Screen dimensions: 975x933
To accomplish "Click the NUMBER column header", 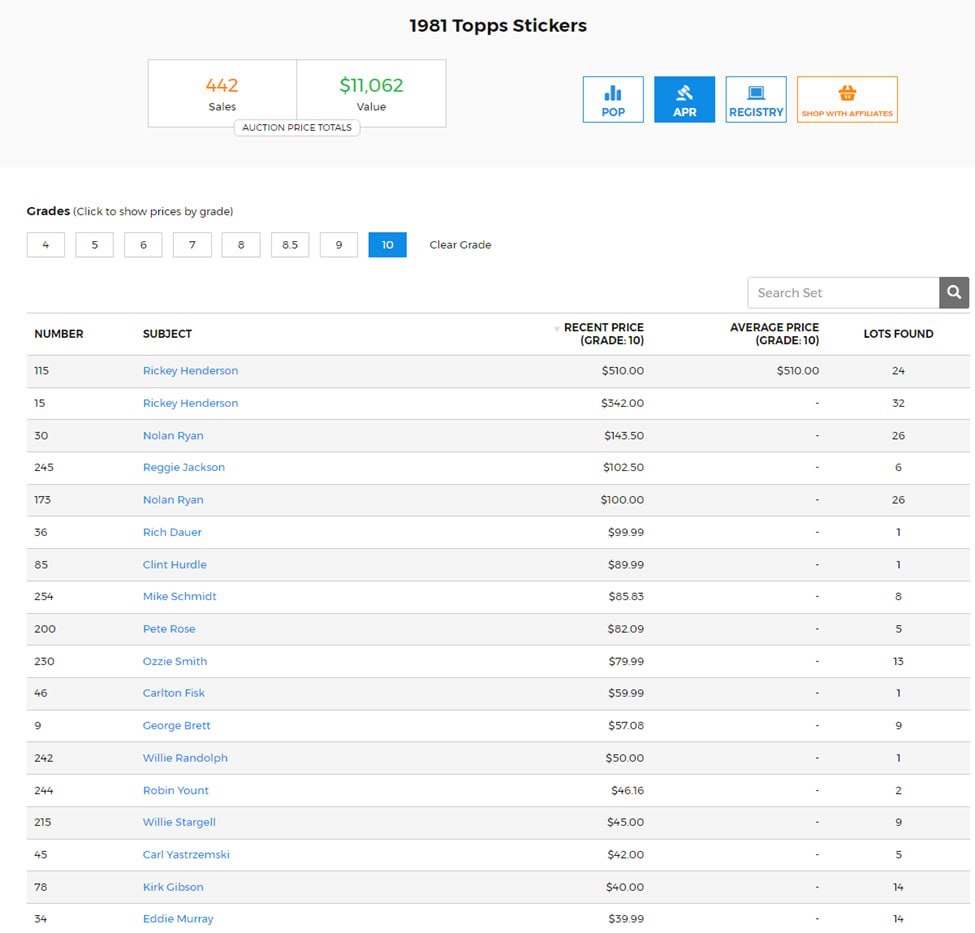I will 58,334.
